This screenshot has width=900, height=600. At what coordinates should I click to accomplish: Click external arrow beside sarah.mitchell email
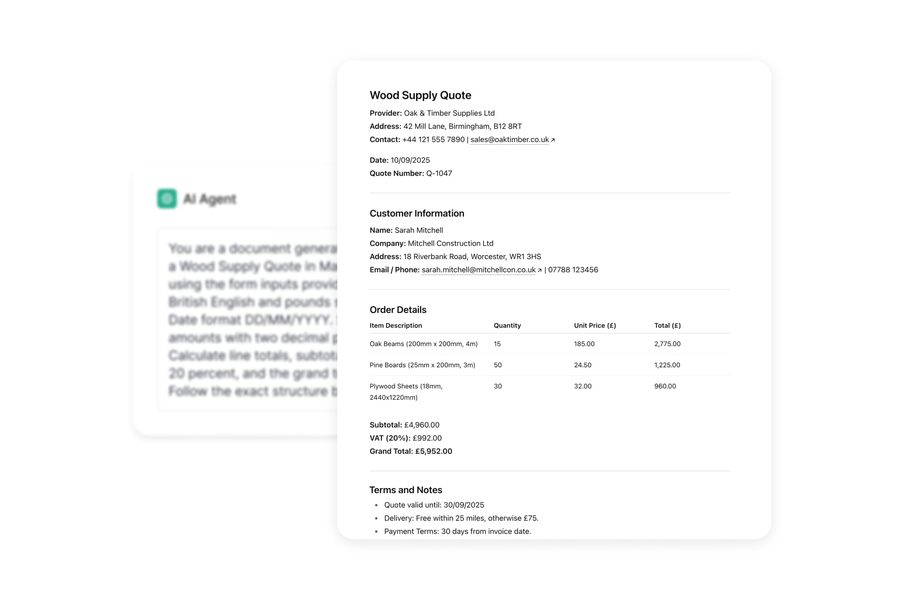540,270
